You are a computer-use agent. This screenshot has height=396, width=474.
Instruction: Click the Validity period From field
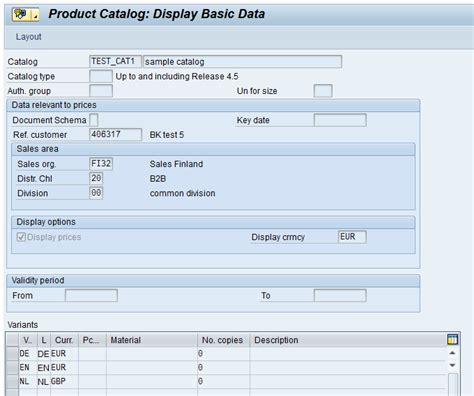pos(91,295)
